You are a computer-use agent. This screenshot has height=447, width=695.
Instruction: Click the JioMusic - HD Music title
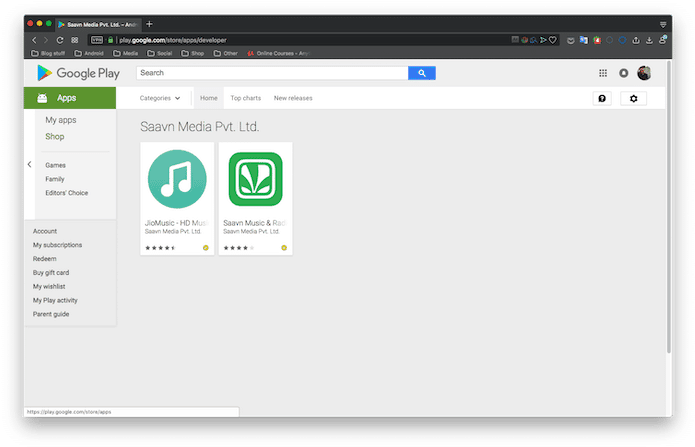pyautogui.click(x=177, y=223)
